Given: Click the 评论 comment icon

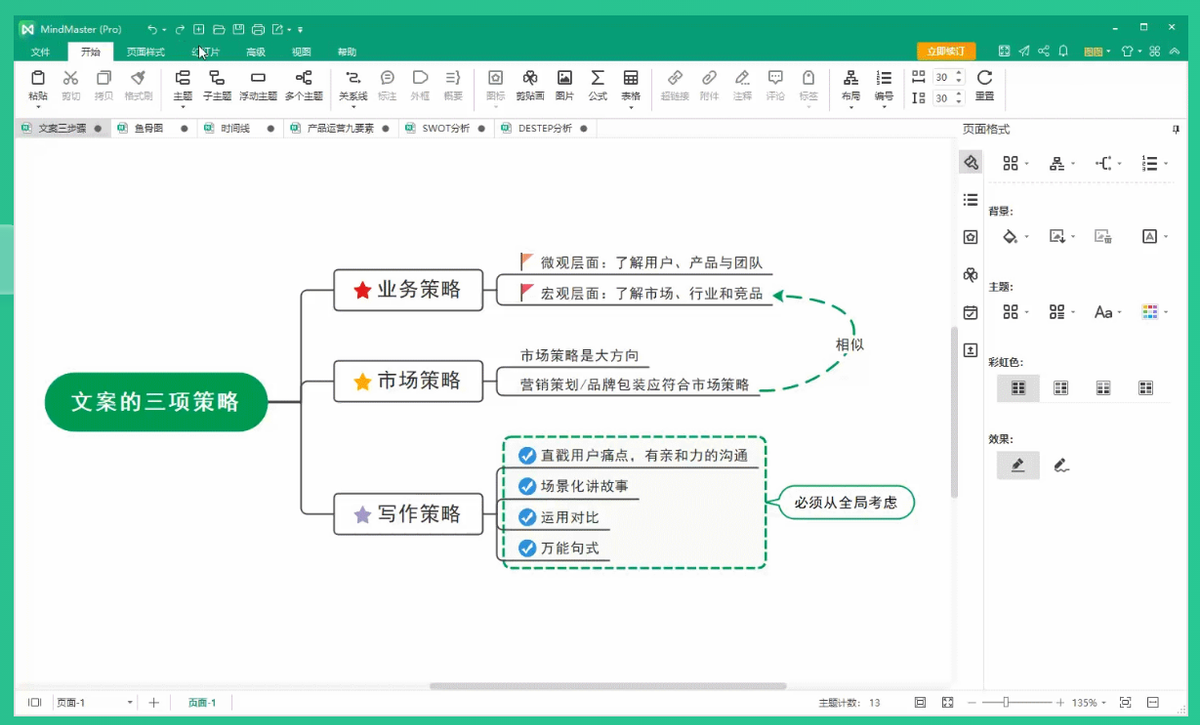Looking at the screenshot, I should (x=775, y=78).
